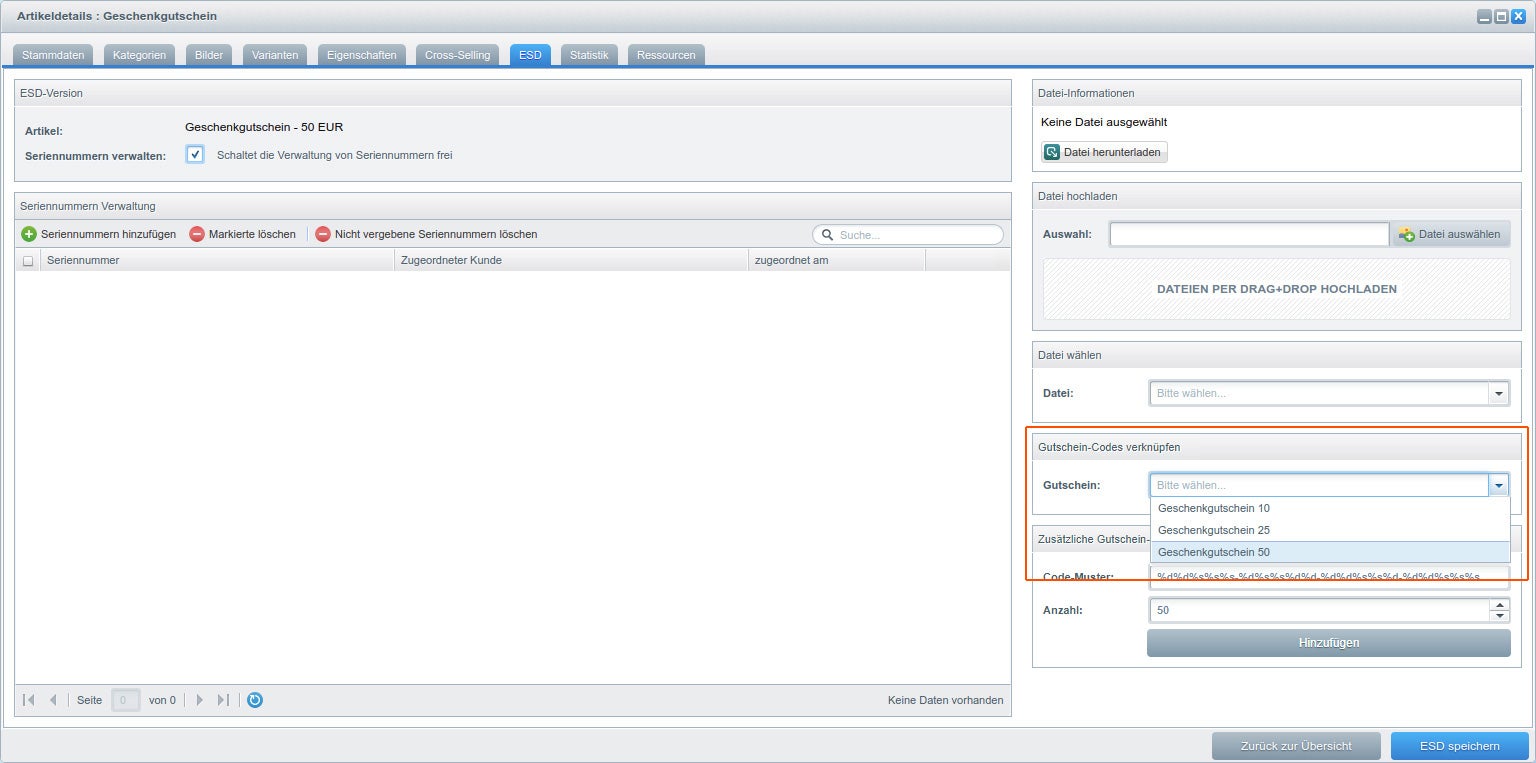
Task: Select Geschenkgutschein 25 from the list
Action: tap(1330, 530)
